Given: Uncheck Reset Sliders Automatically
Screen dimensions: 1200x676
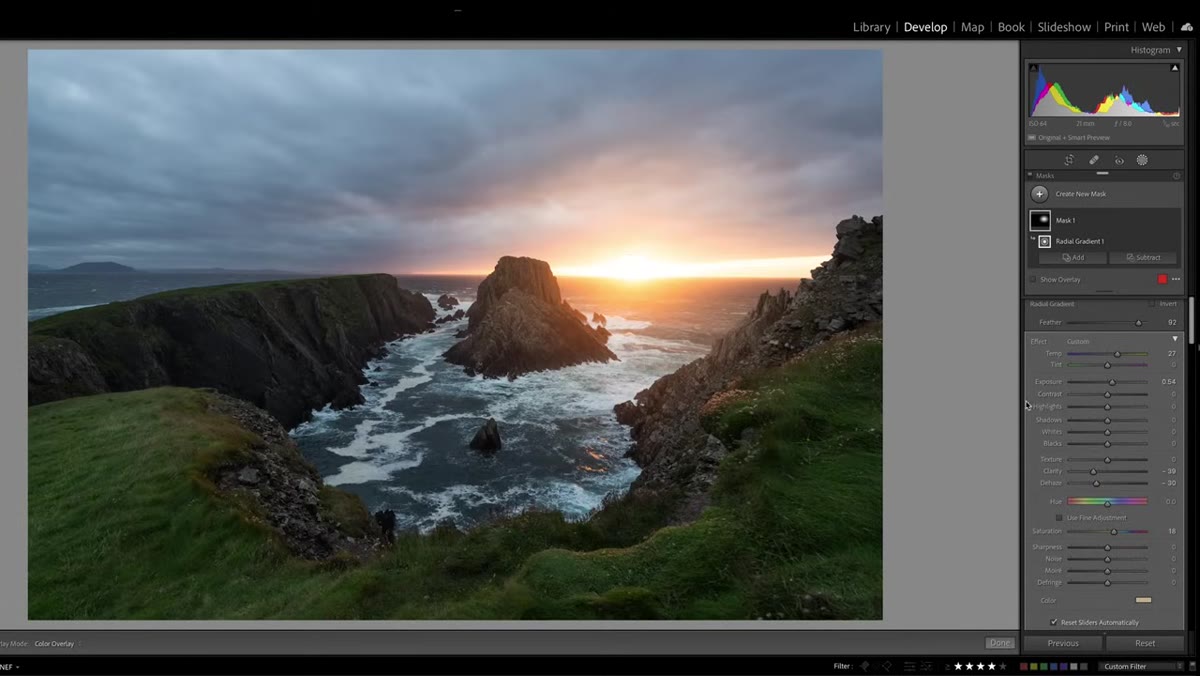Looking at the screenshot, I should [x=1054, y=622].
